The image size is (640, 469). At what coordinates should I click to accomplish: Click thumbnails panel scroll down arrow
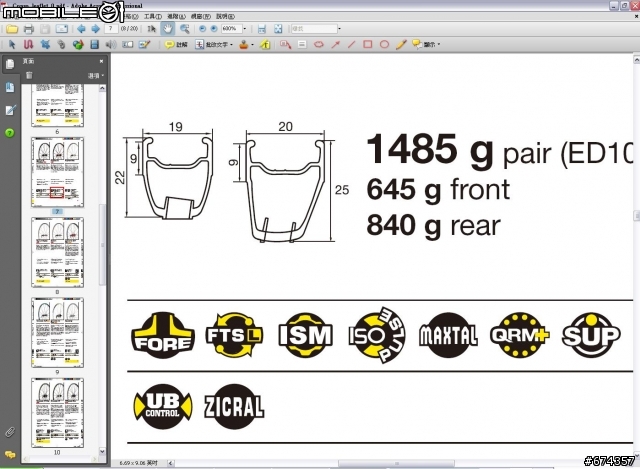[x=102, y=451]
